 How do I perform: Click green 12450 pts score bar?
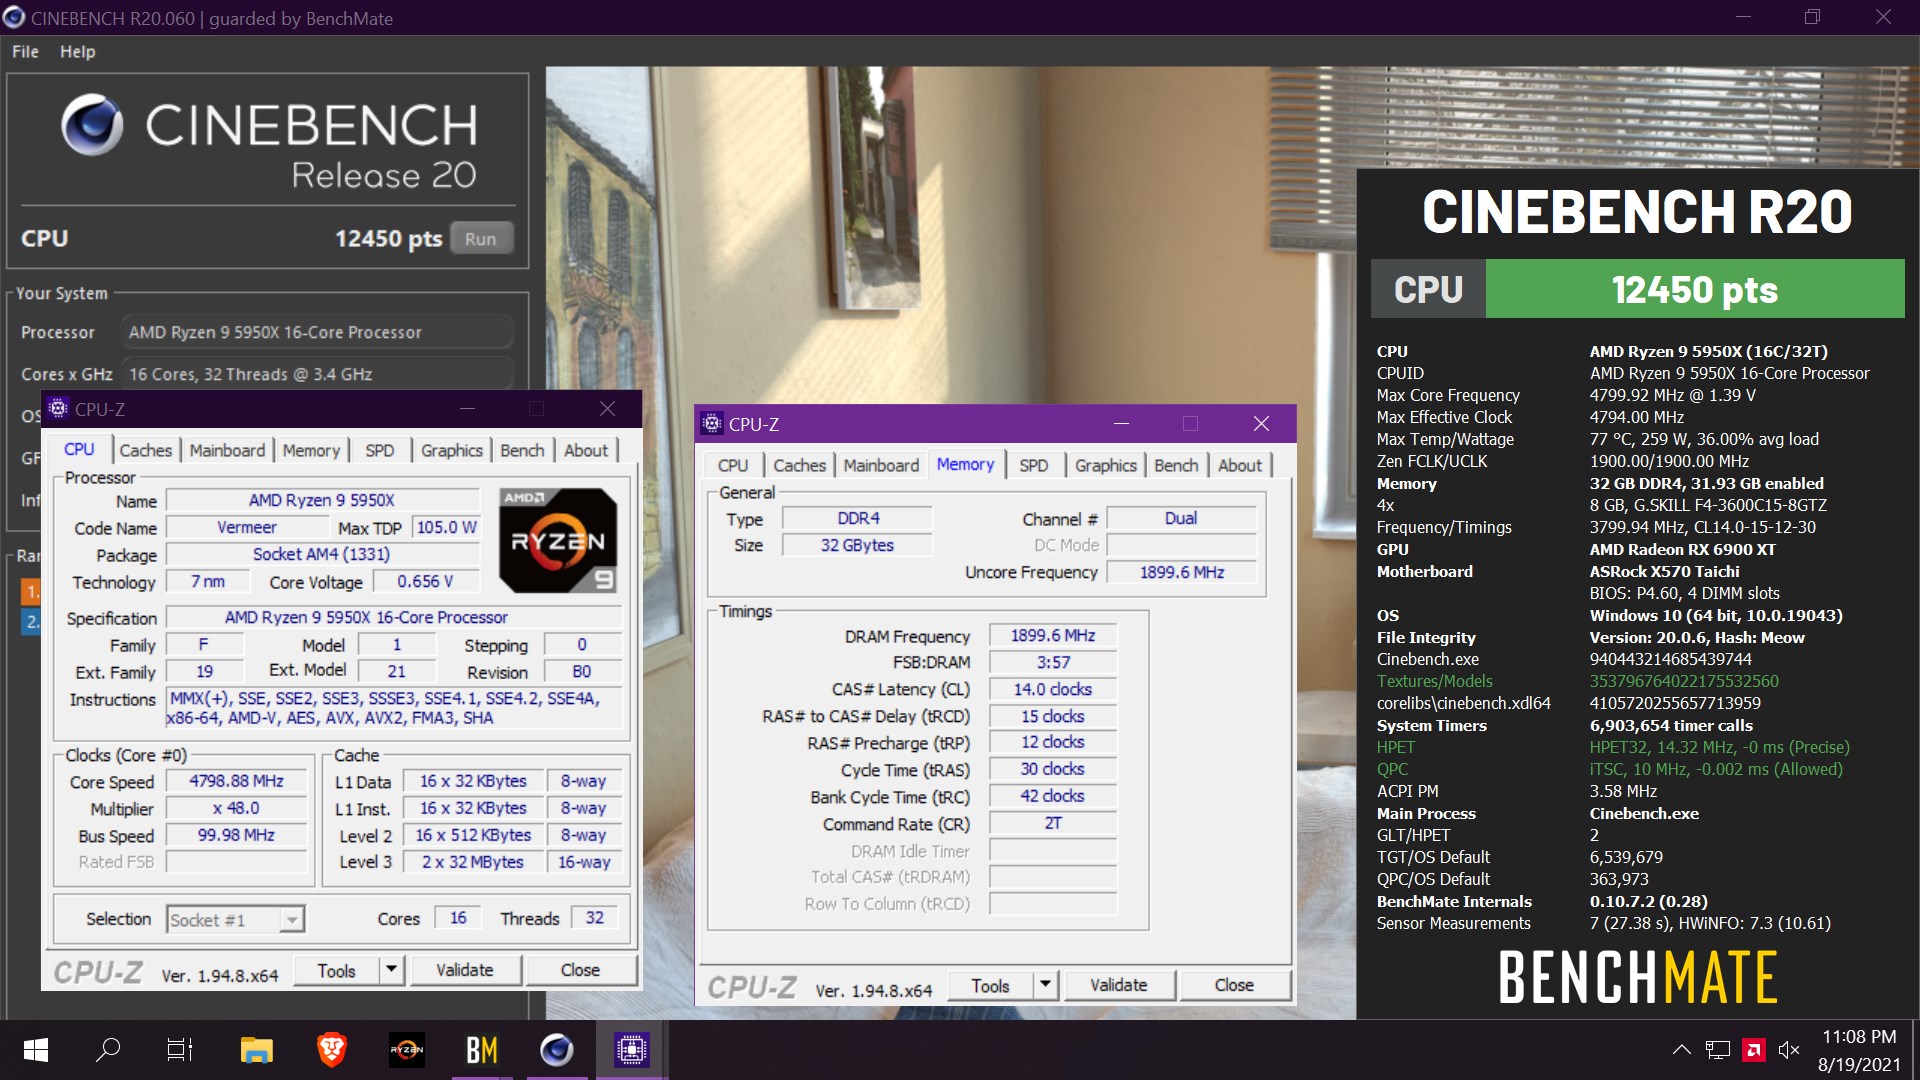[1695, 289]
